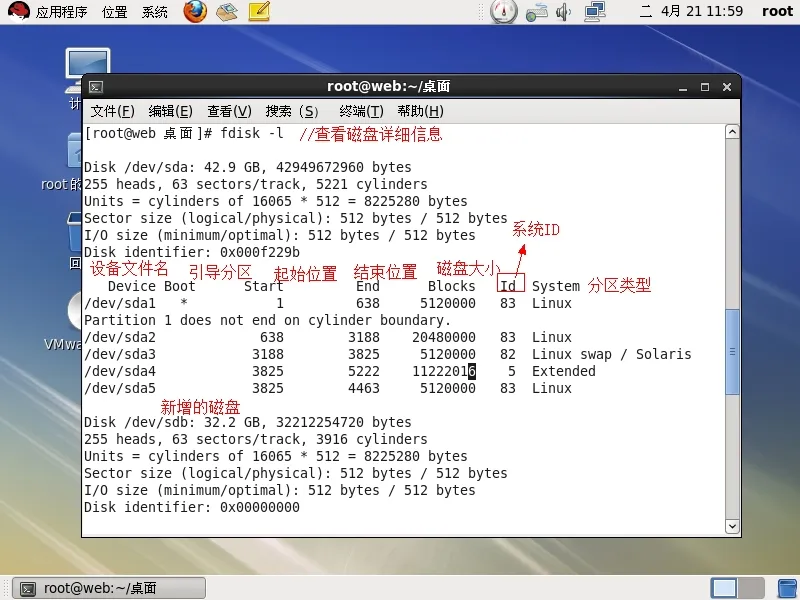Click the Red Hat logo icon
800x600 pixels.
[18, 12]
